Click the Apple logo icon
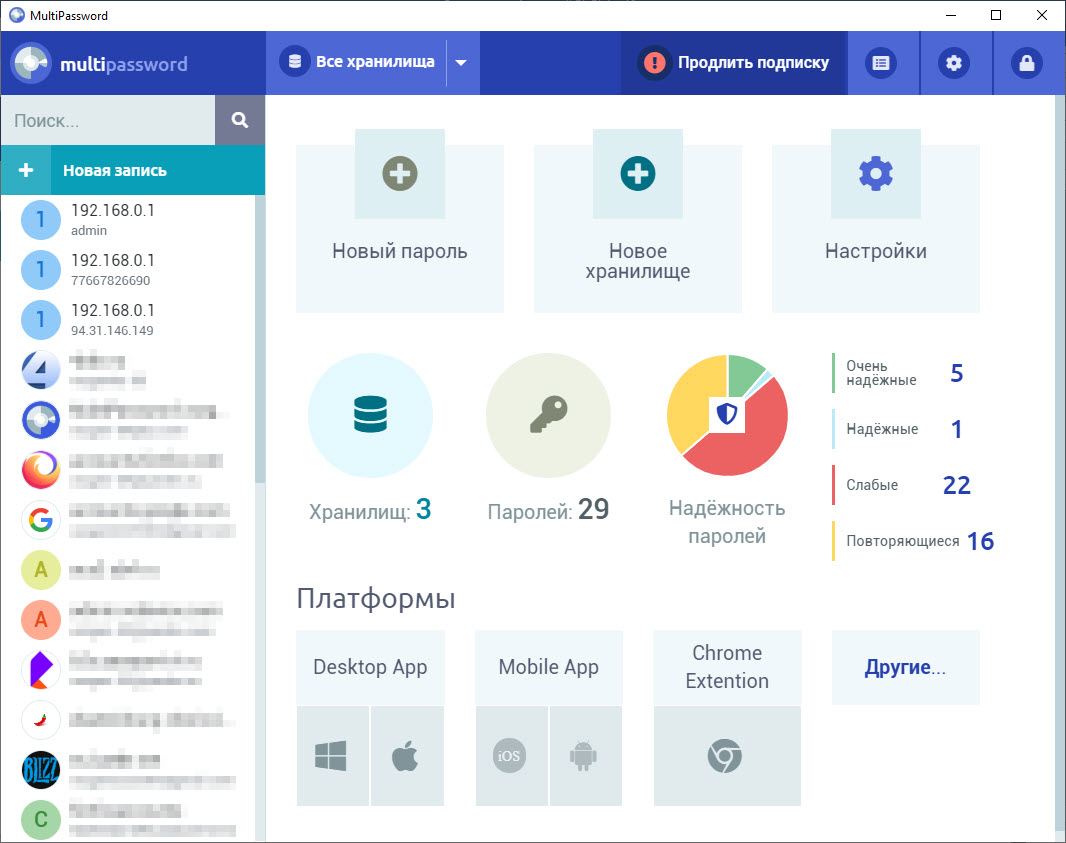 407,756
